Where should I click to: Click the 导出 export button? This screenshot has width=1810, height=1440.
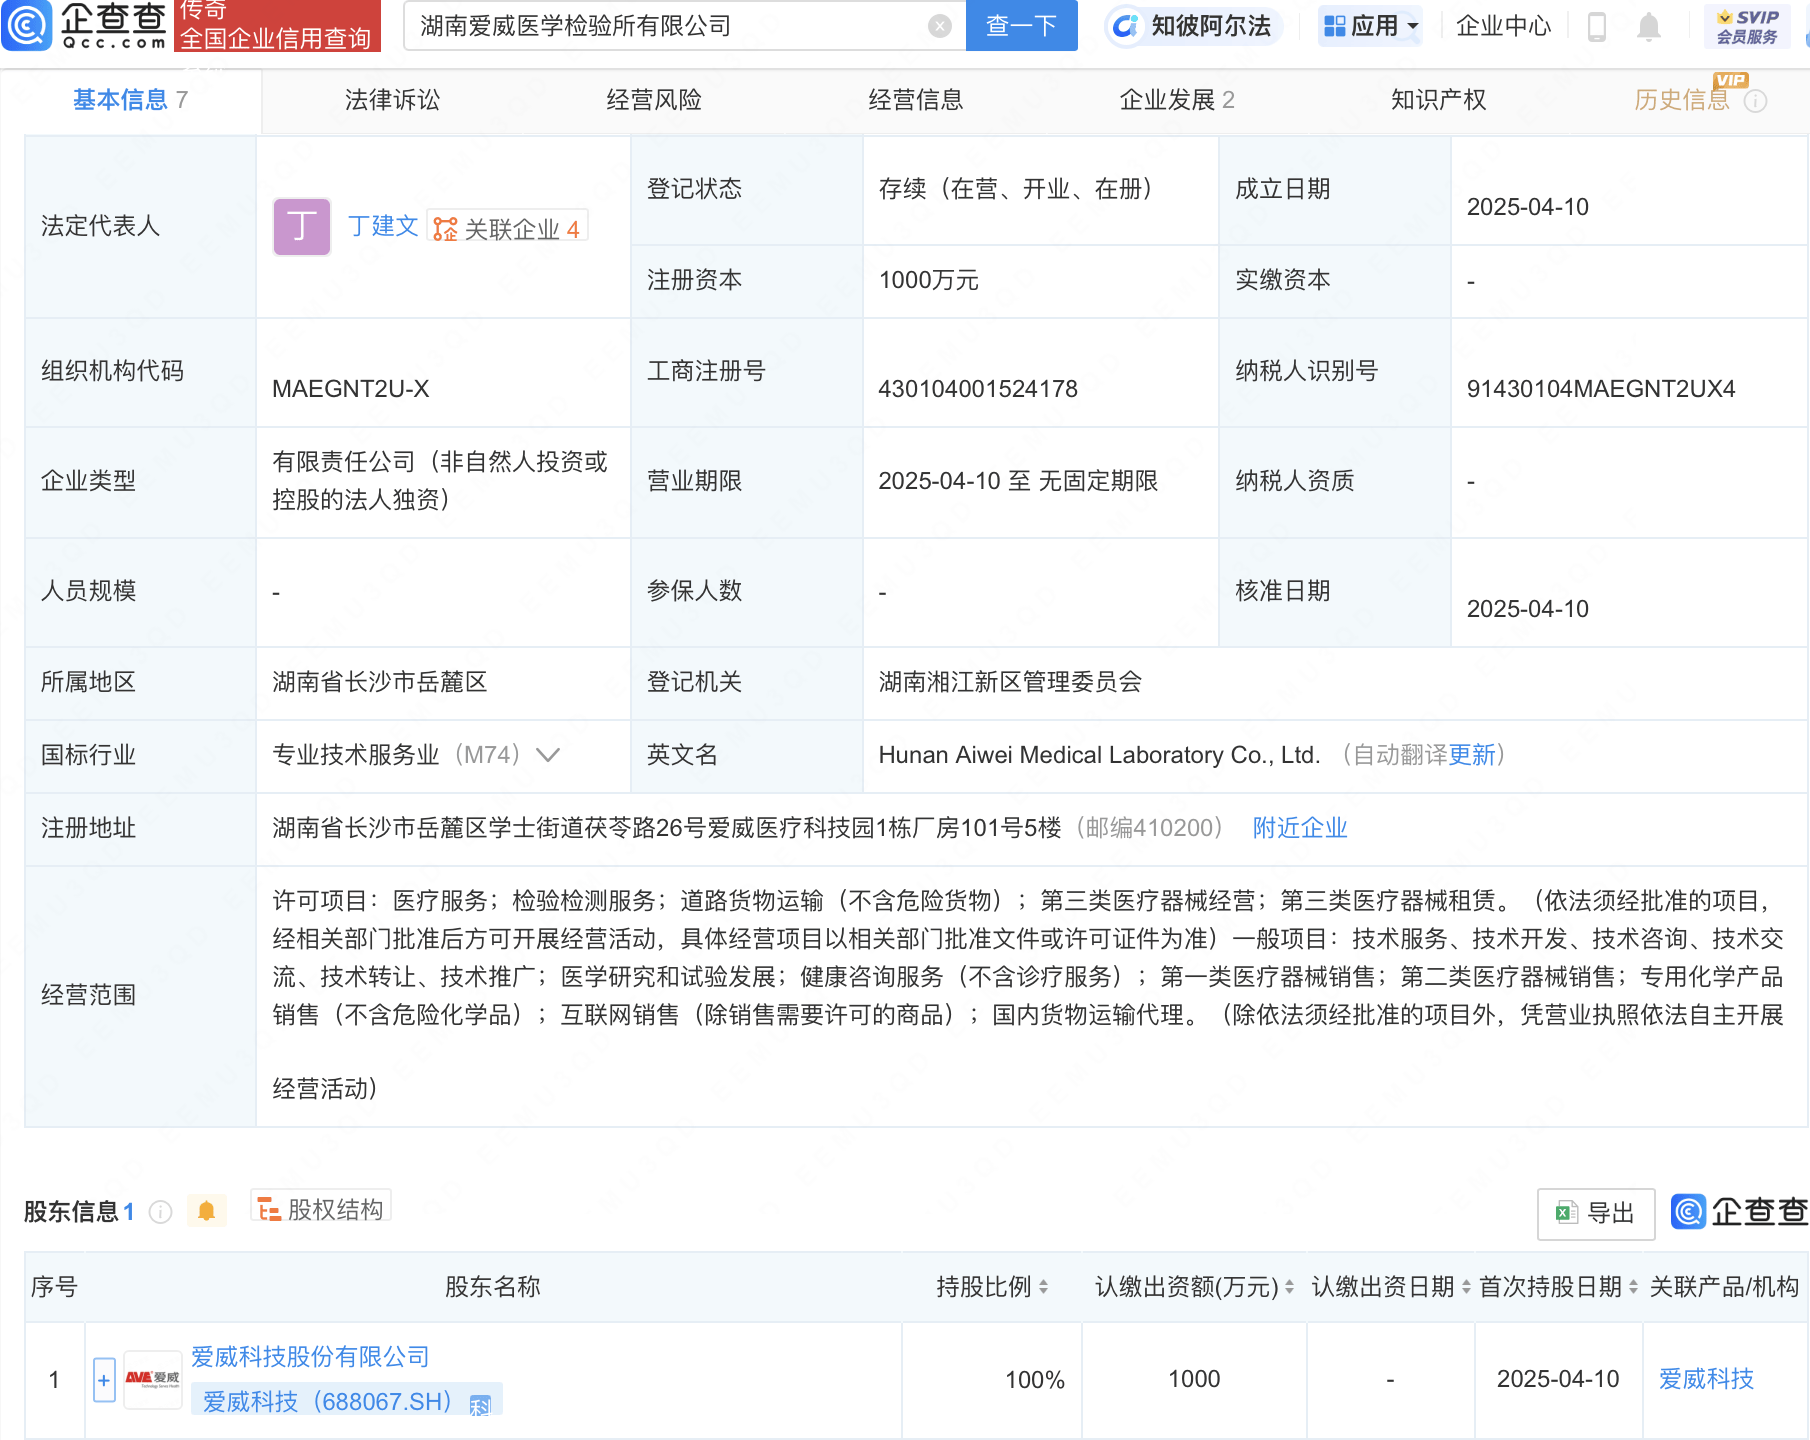(1596, 1213)
